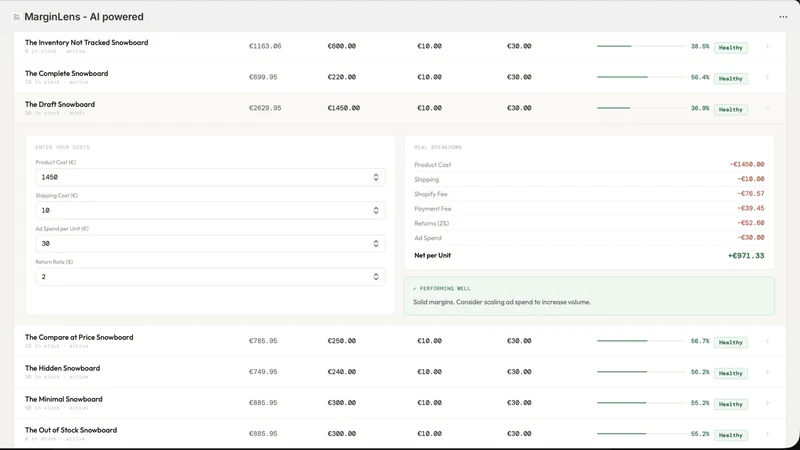Click the 56.7% margin percentage
This screenshot has height=450, width=800.
[x=700, y=341]
